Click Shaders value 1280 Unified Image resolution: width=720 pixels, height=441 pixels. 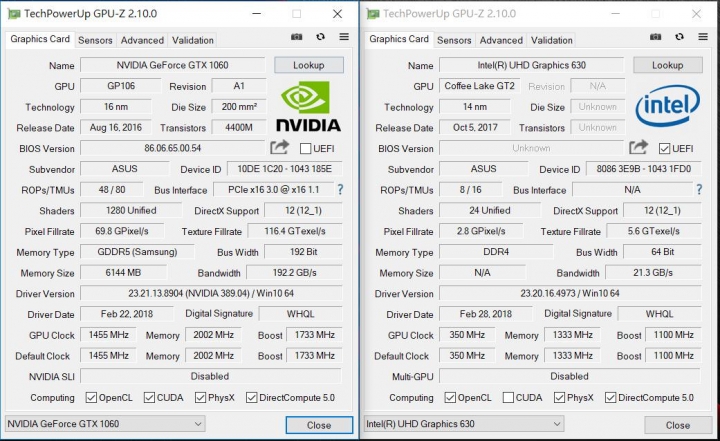coord(131,210)
